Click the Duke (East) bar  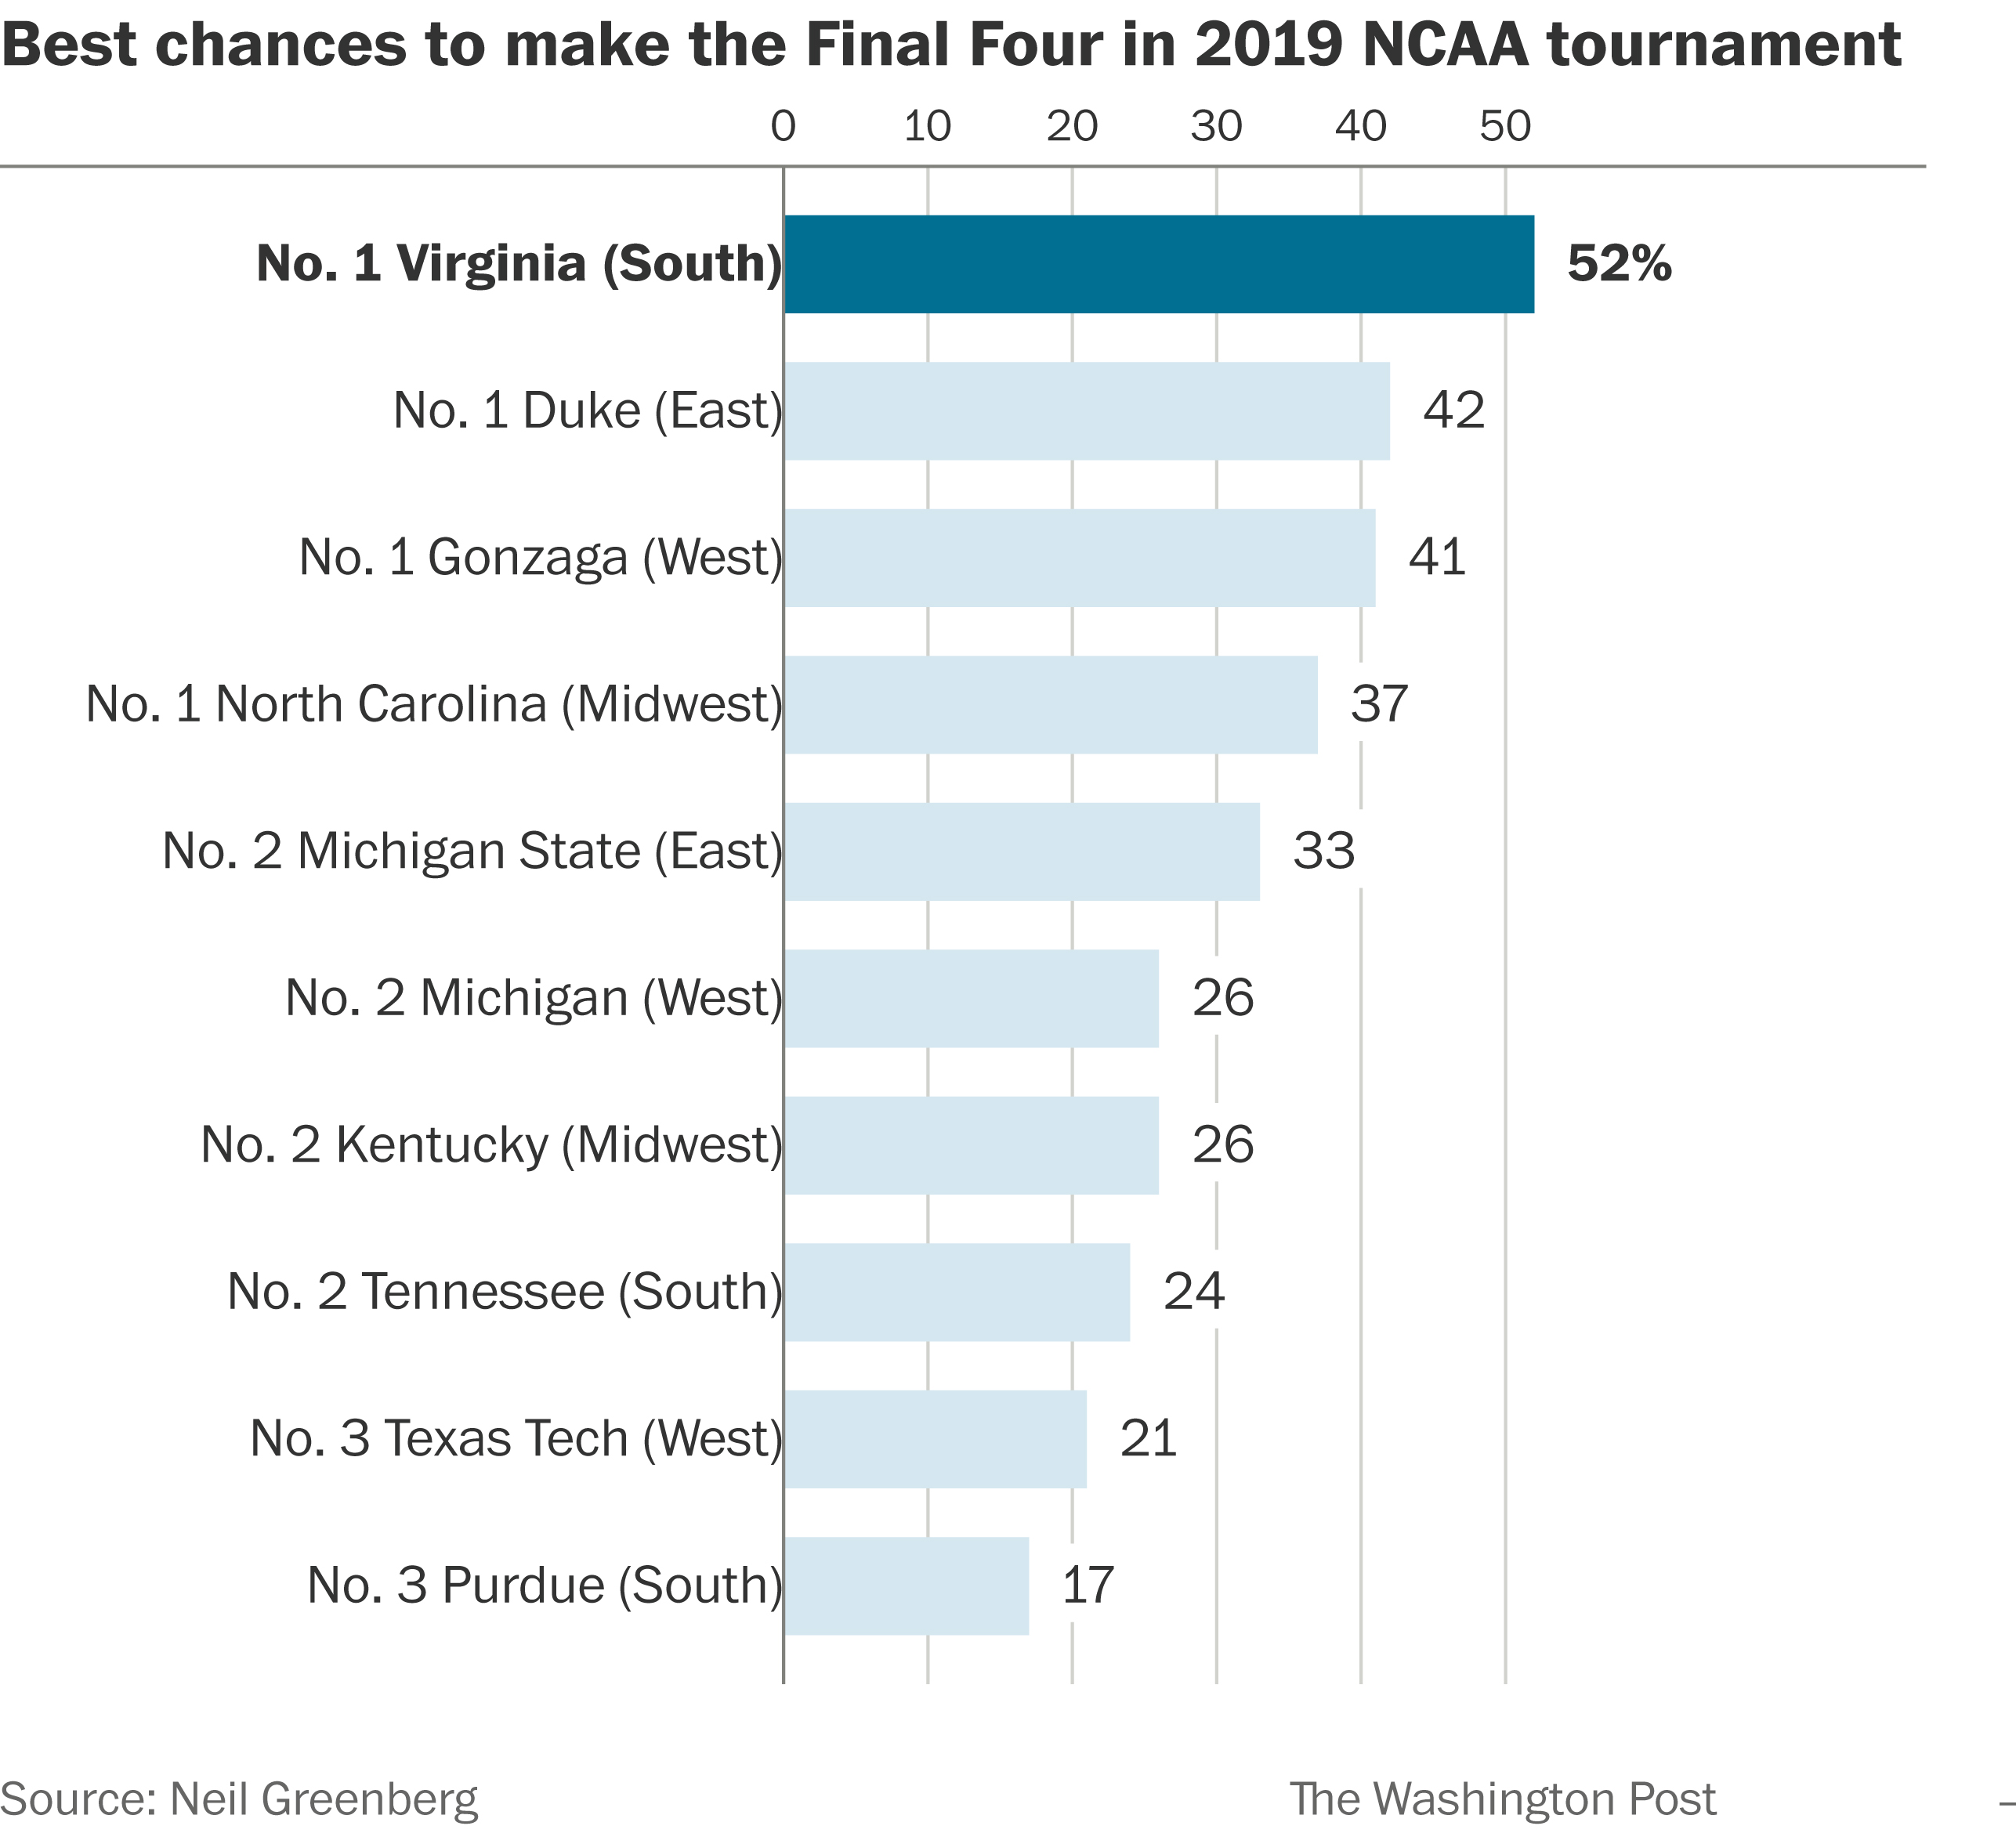(1086, 411)
